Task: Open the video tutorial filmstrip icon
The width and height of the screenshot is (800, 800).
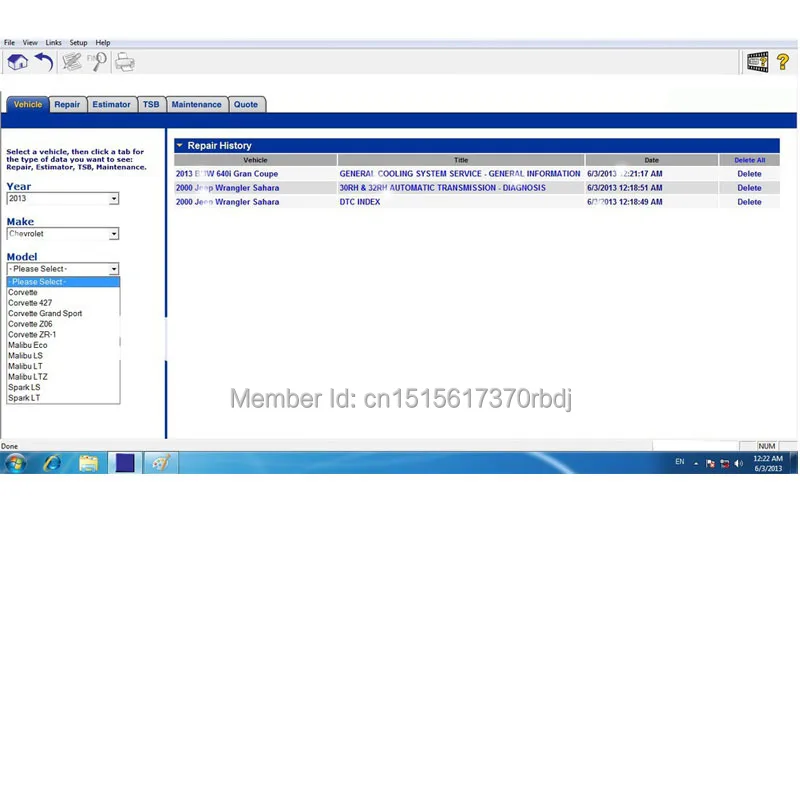Action: point(758,62)
